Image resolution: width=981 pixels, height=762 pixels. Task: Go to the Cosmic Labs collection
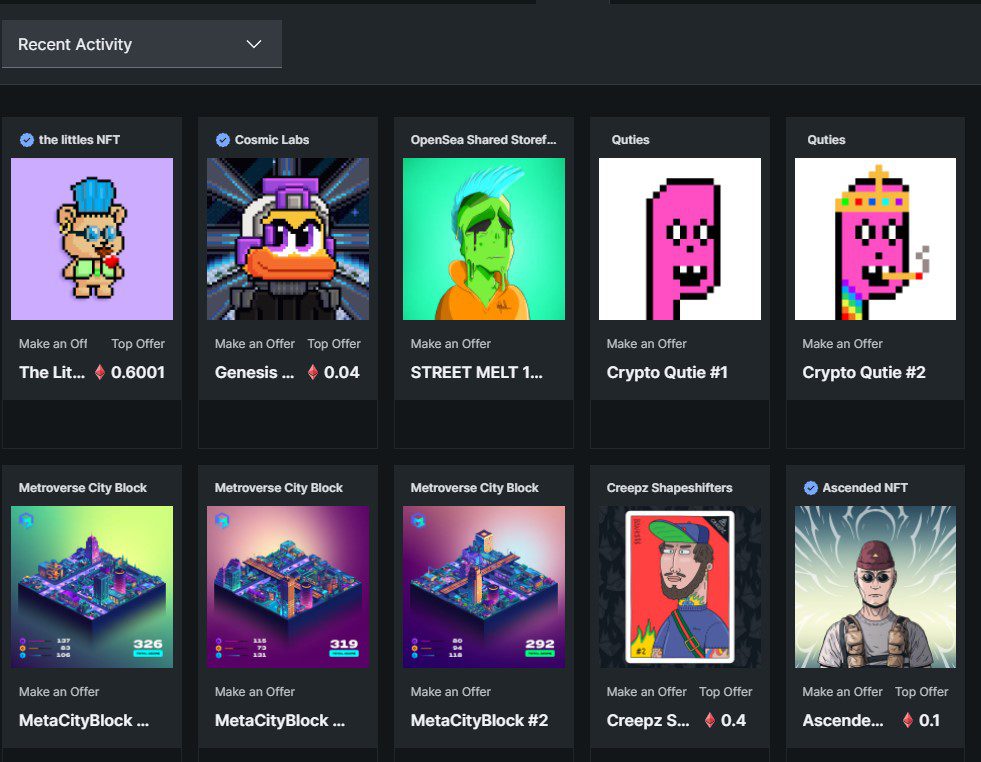pos(272,140)
